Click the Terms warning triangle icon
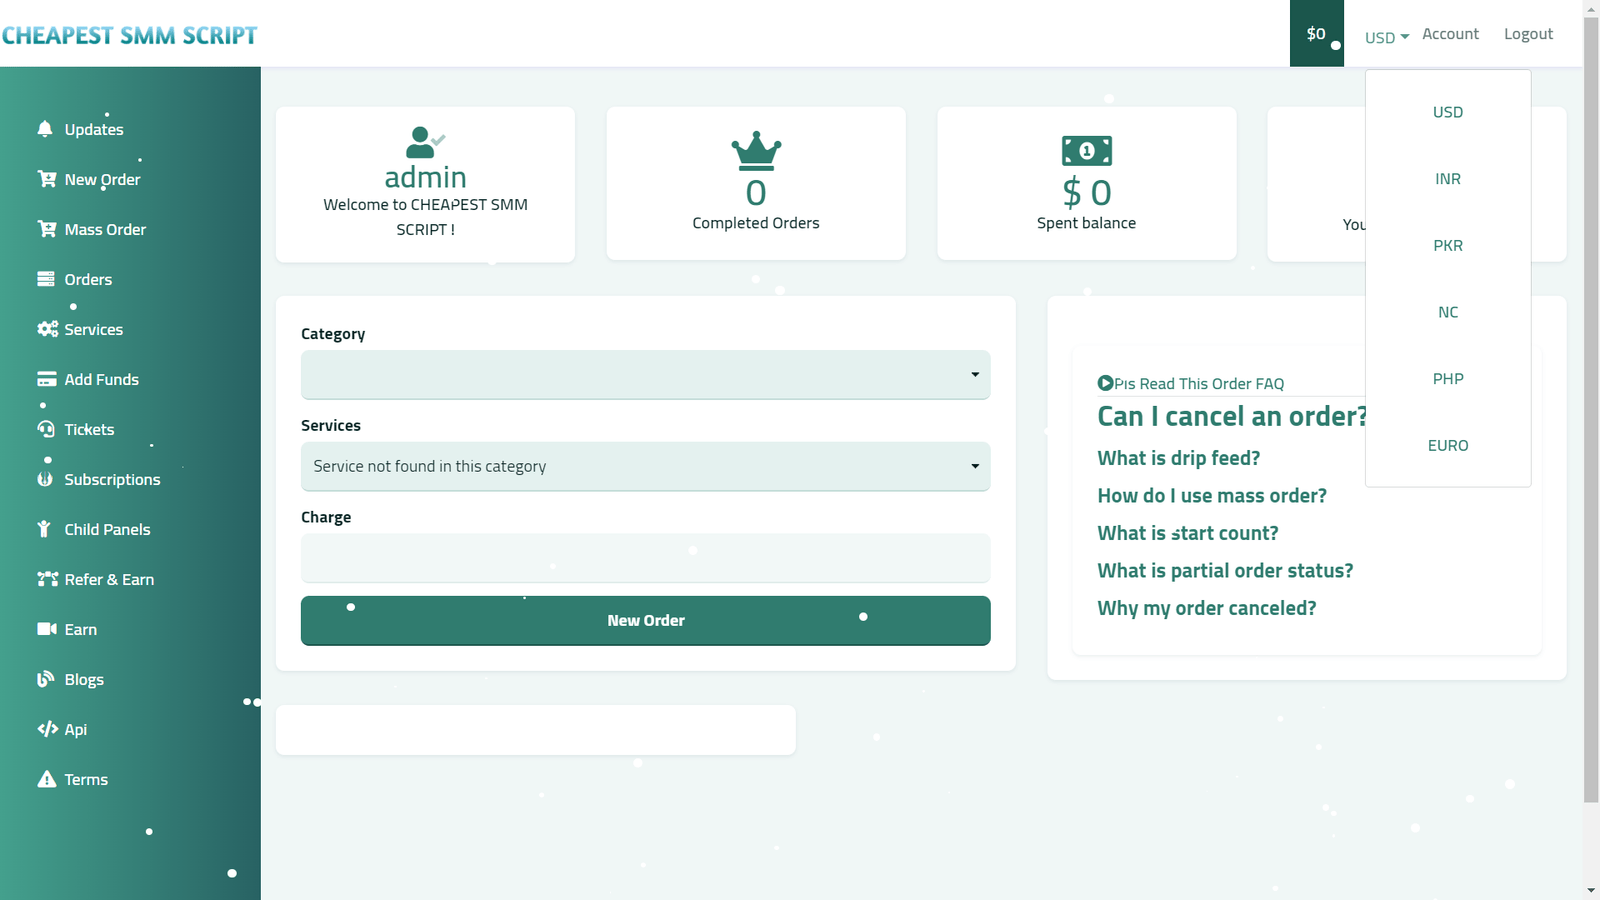Image resolution: width=1600 pixels, height=900 pixels. [46, 779]
